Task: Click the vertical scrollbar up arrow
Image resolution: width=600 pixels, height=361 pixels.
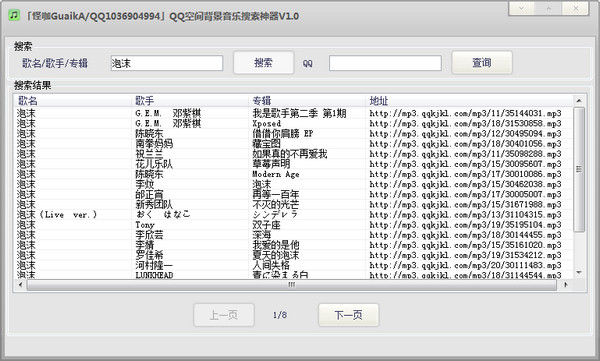Action: 579,101
